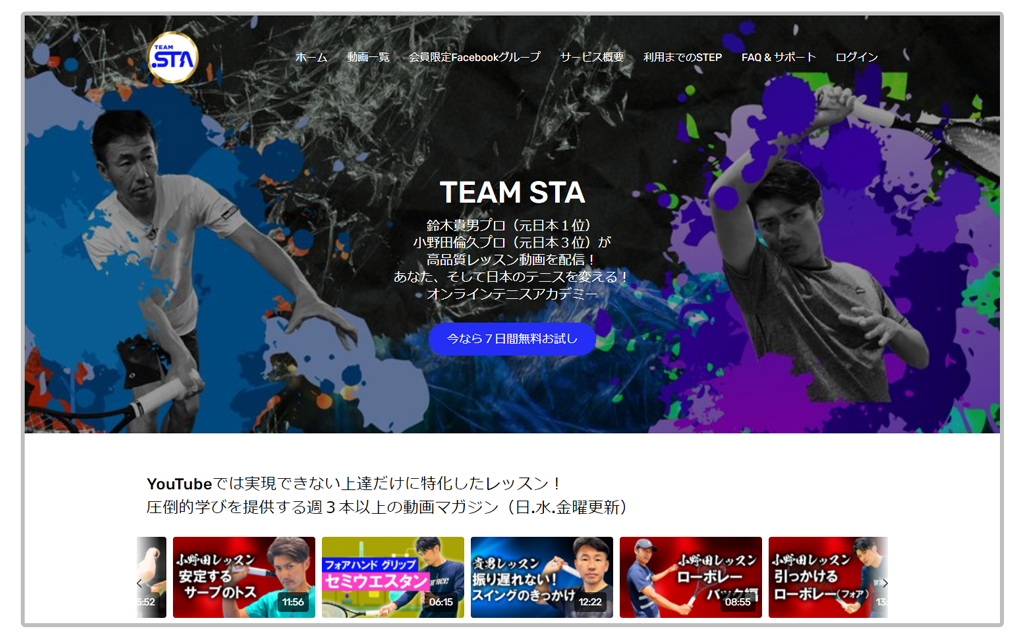The width and height of the screenshot is (1024, 638).
Task: Open 引っかけるローボレー(フォア) thumbnail
Action: point(825,577)
